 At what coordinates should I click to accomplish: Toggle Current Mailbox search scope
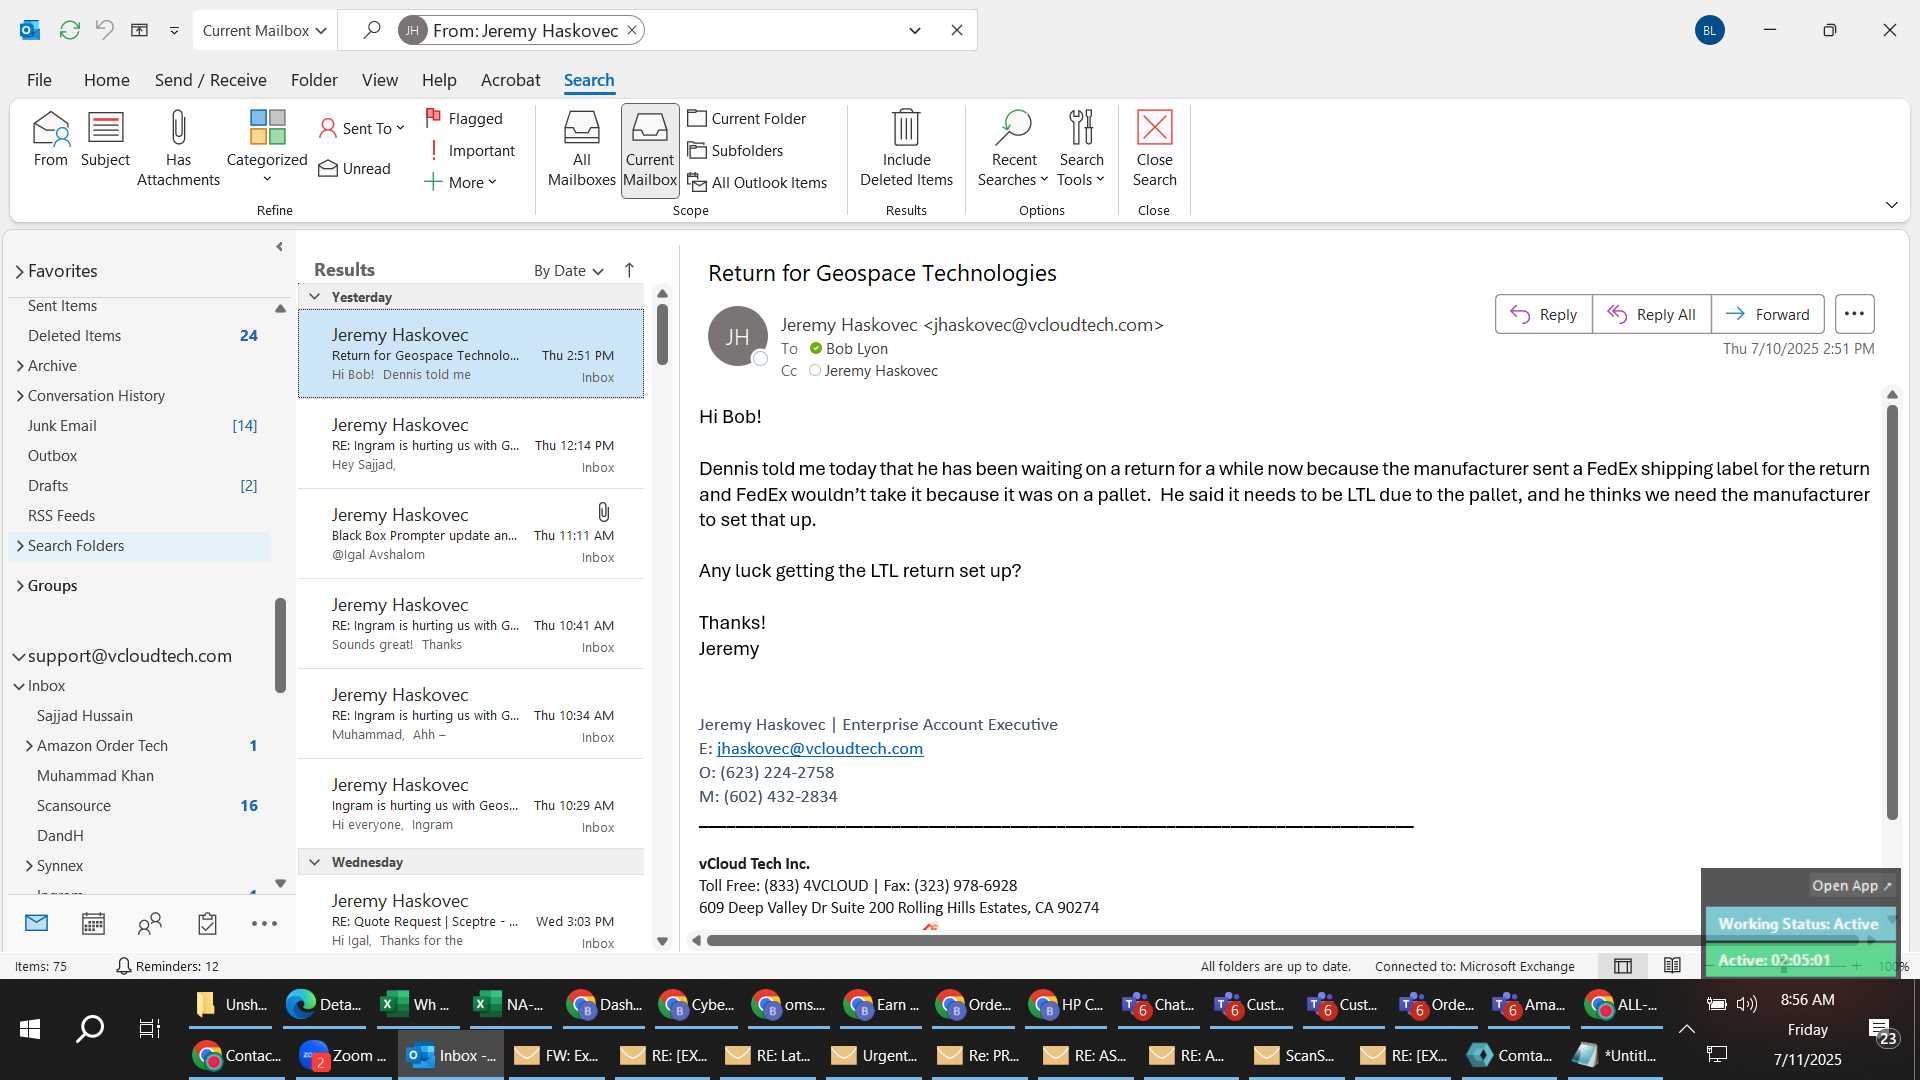[650, 150]
